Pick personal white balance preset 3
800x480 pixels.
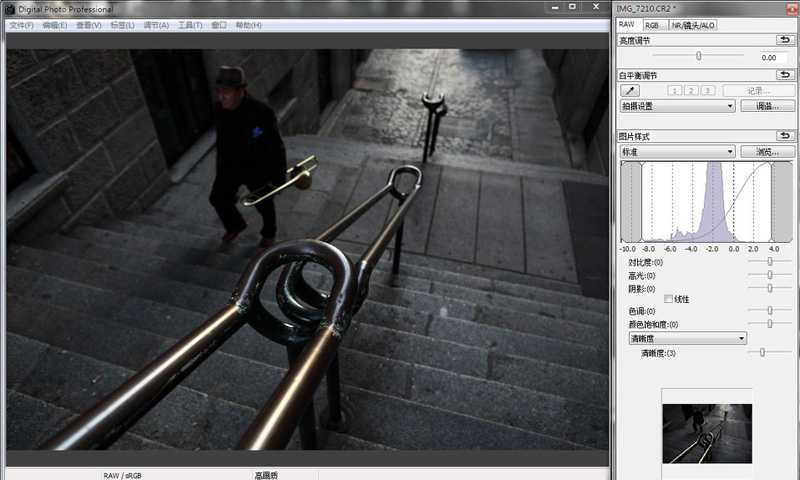tap(708, 91)
